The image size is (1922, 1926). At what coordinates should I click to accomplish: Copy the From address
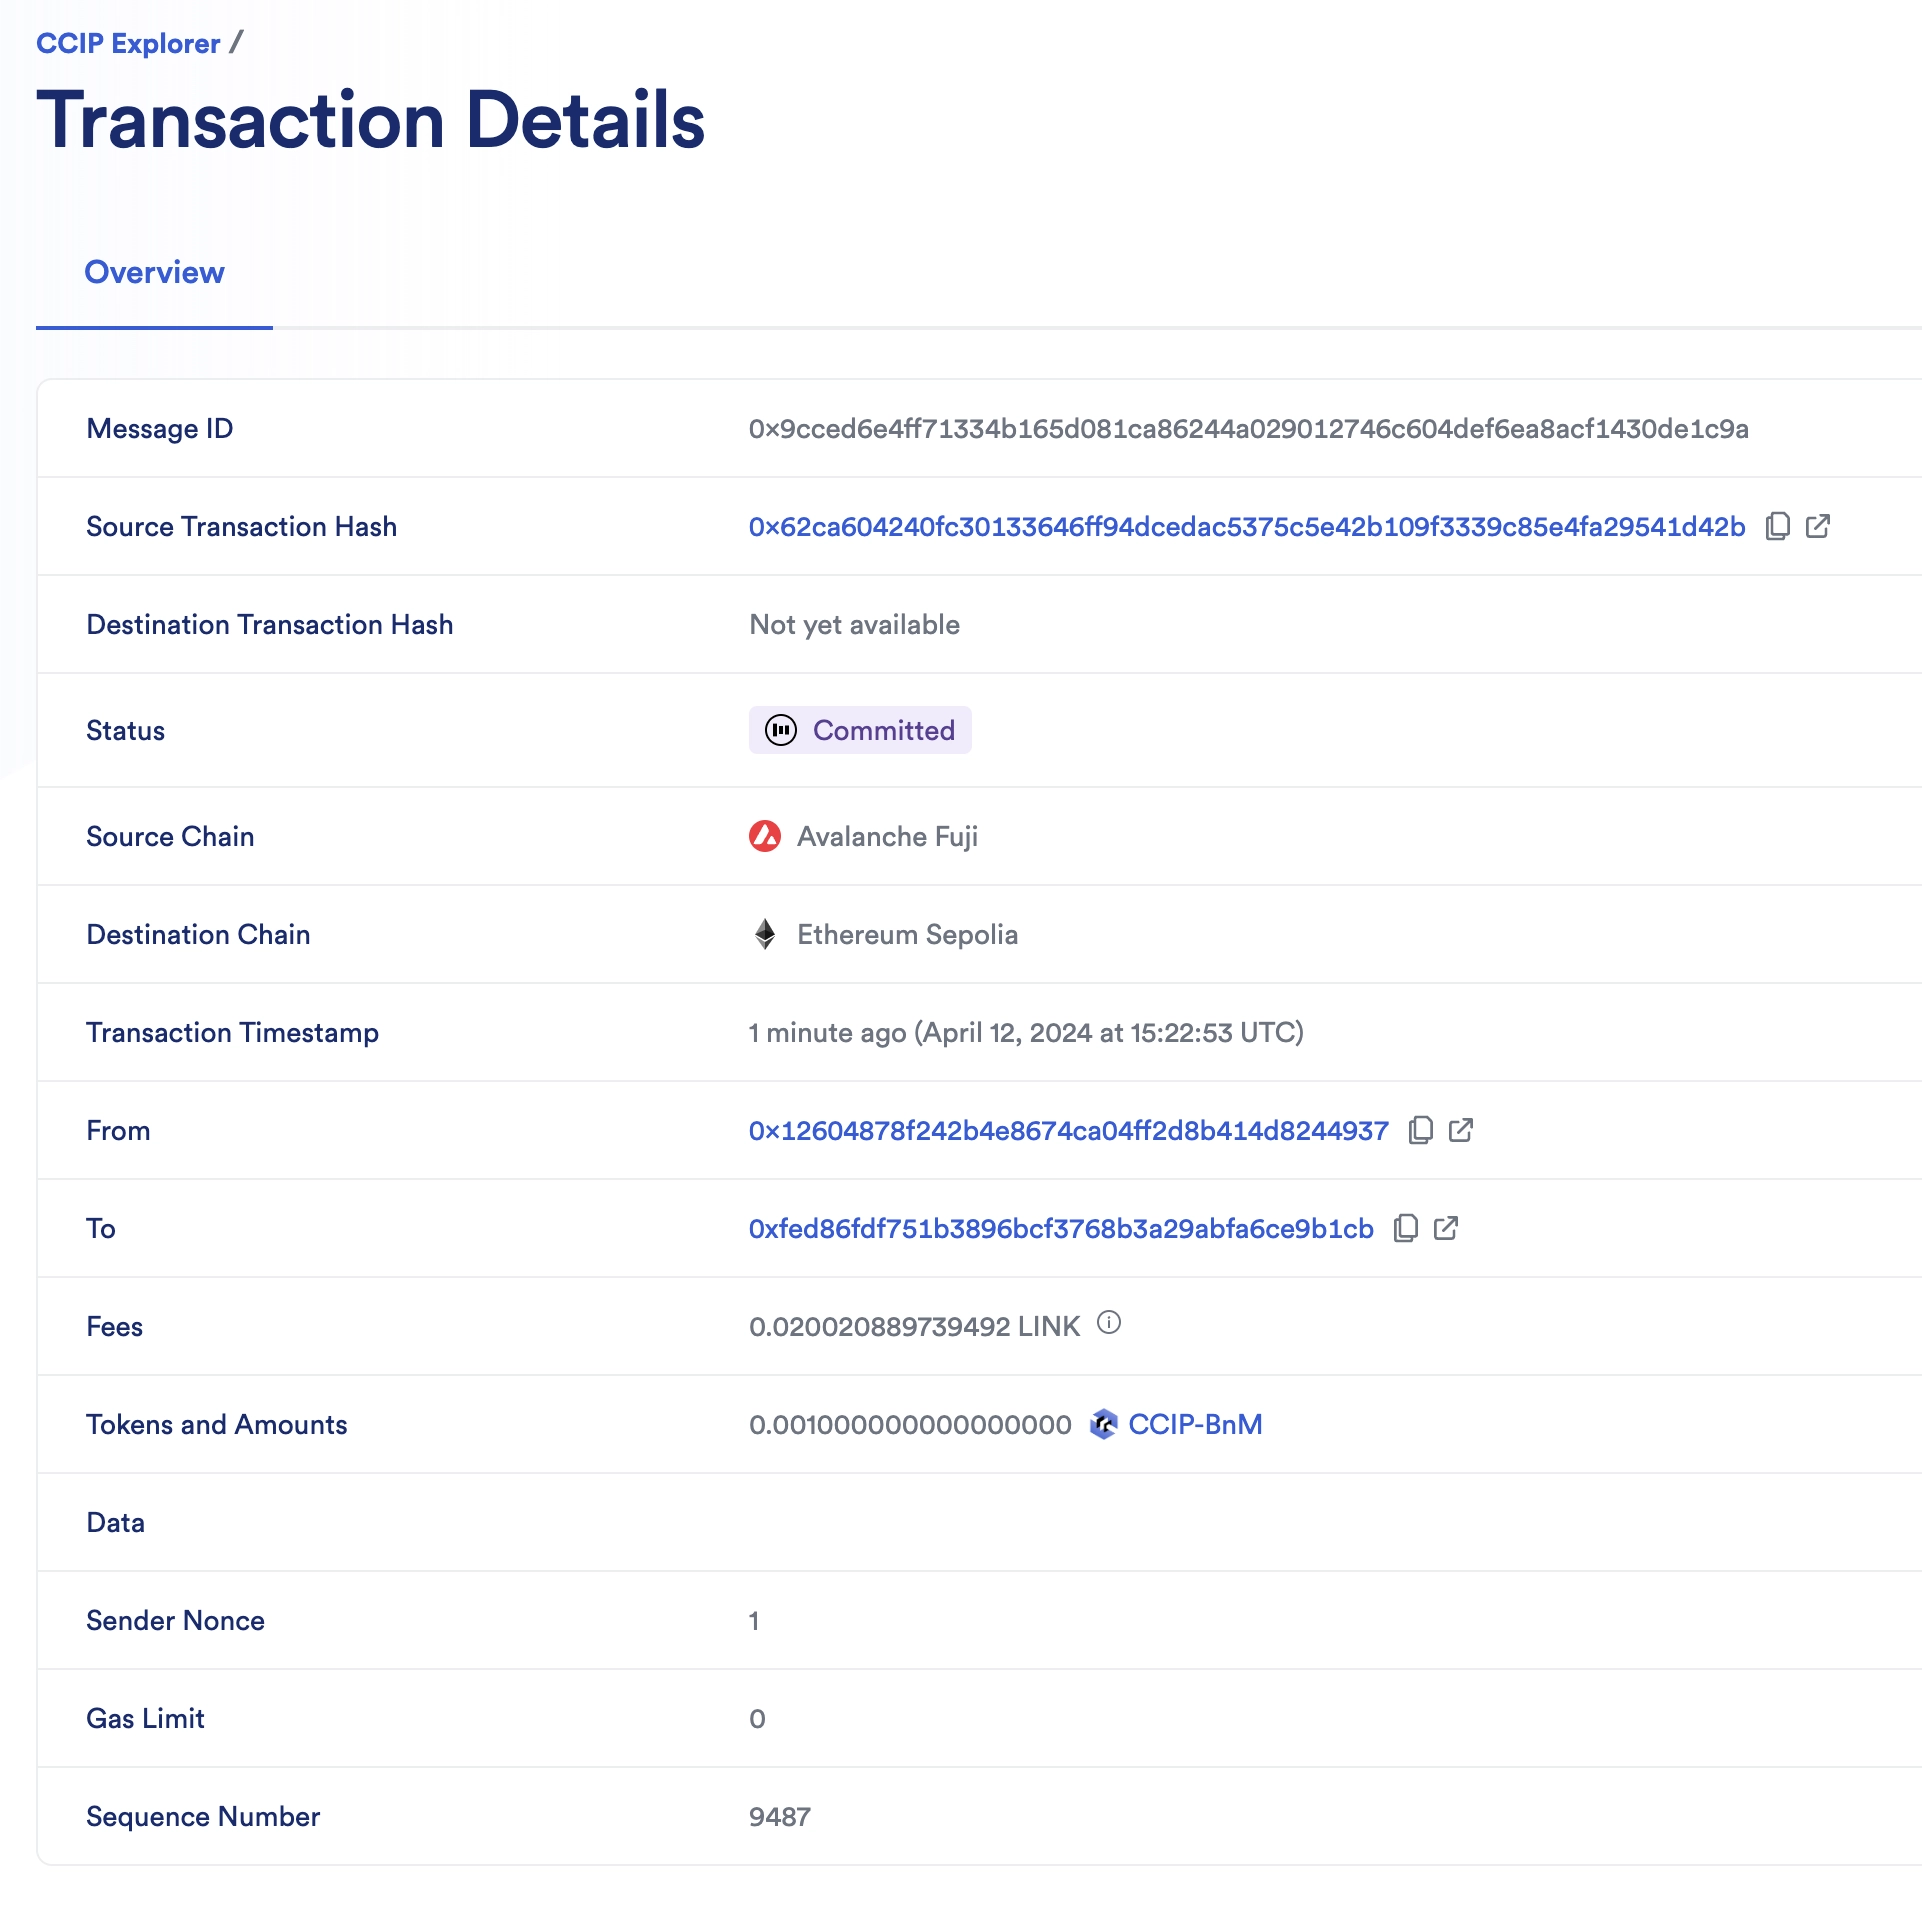[x=1422, y=1130]
